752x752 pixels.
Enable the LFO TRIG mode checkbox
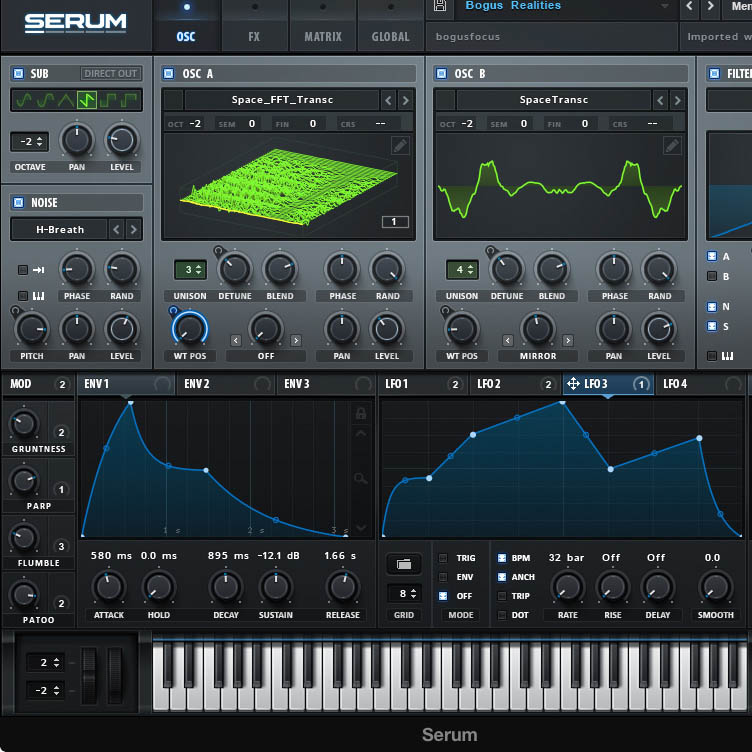pos(443,558)
